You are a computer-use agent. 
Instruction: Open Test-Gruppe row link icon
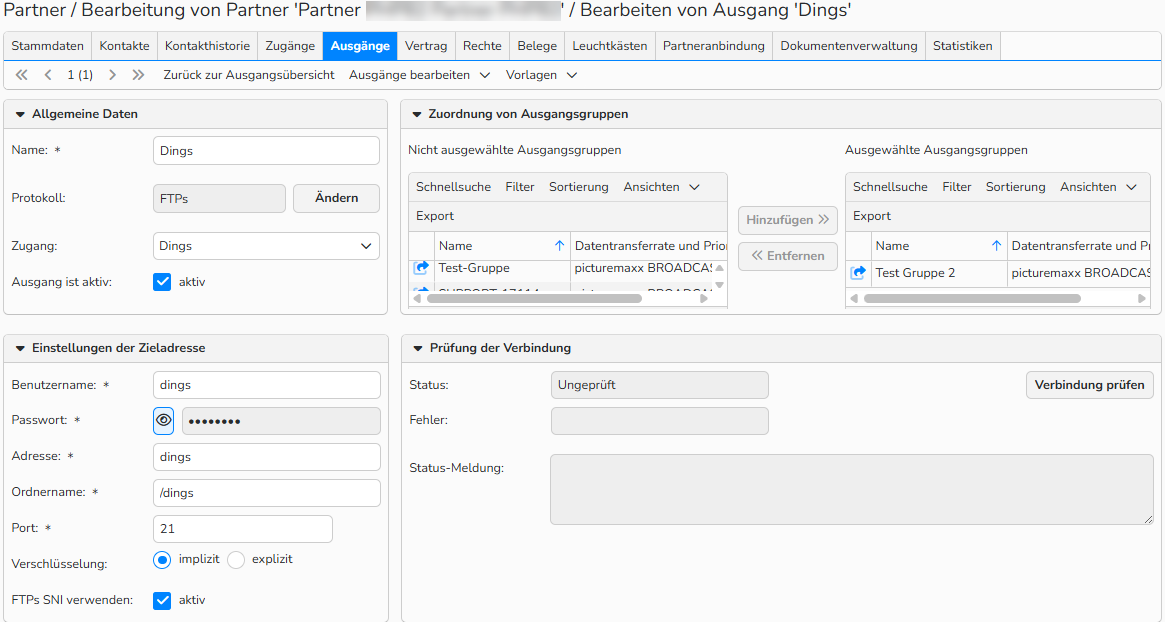click(421, 268)
